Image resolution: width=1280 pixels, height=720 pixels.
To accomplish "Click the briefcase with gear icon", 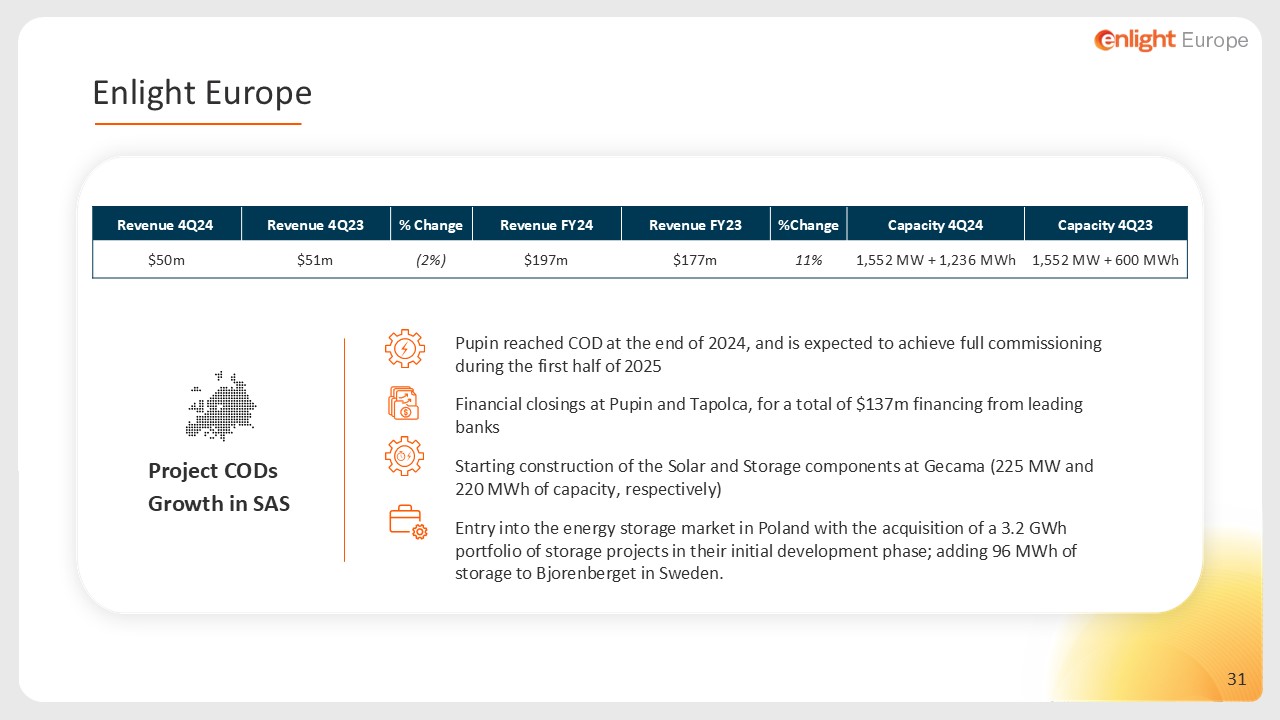I will point(407,523).
